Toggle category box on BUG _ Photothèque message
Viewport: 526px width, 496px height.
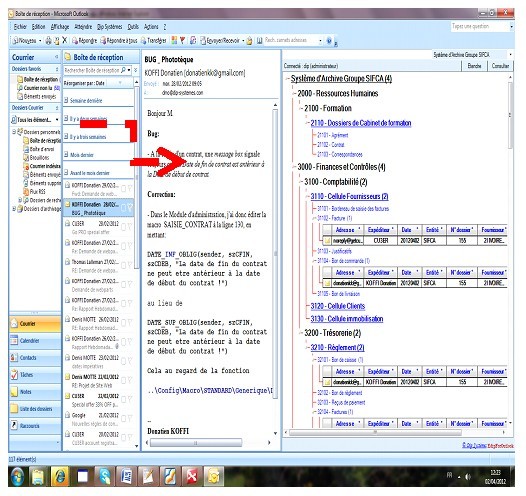[123, 208]
